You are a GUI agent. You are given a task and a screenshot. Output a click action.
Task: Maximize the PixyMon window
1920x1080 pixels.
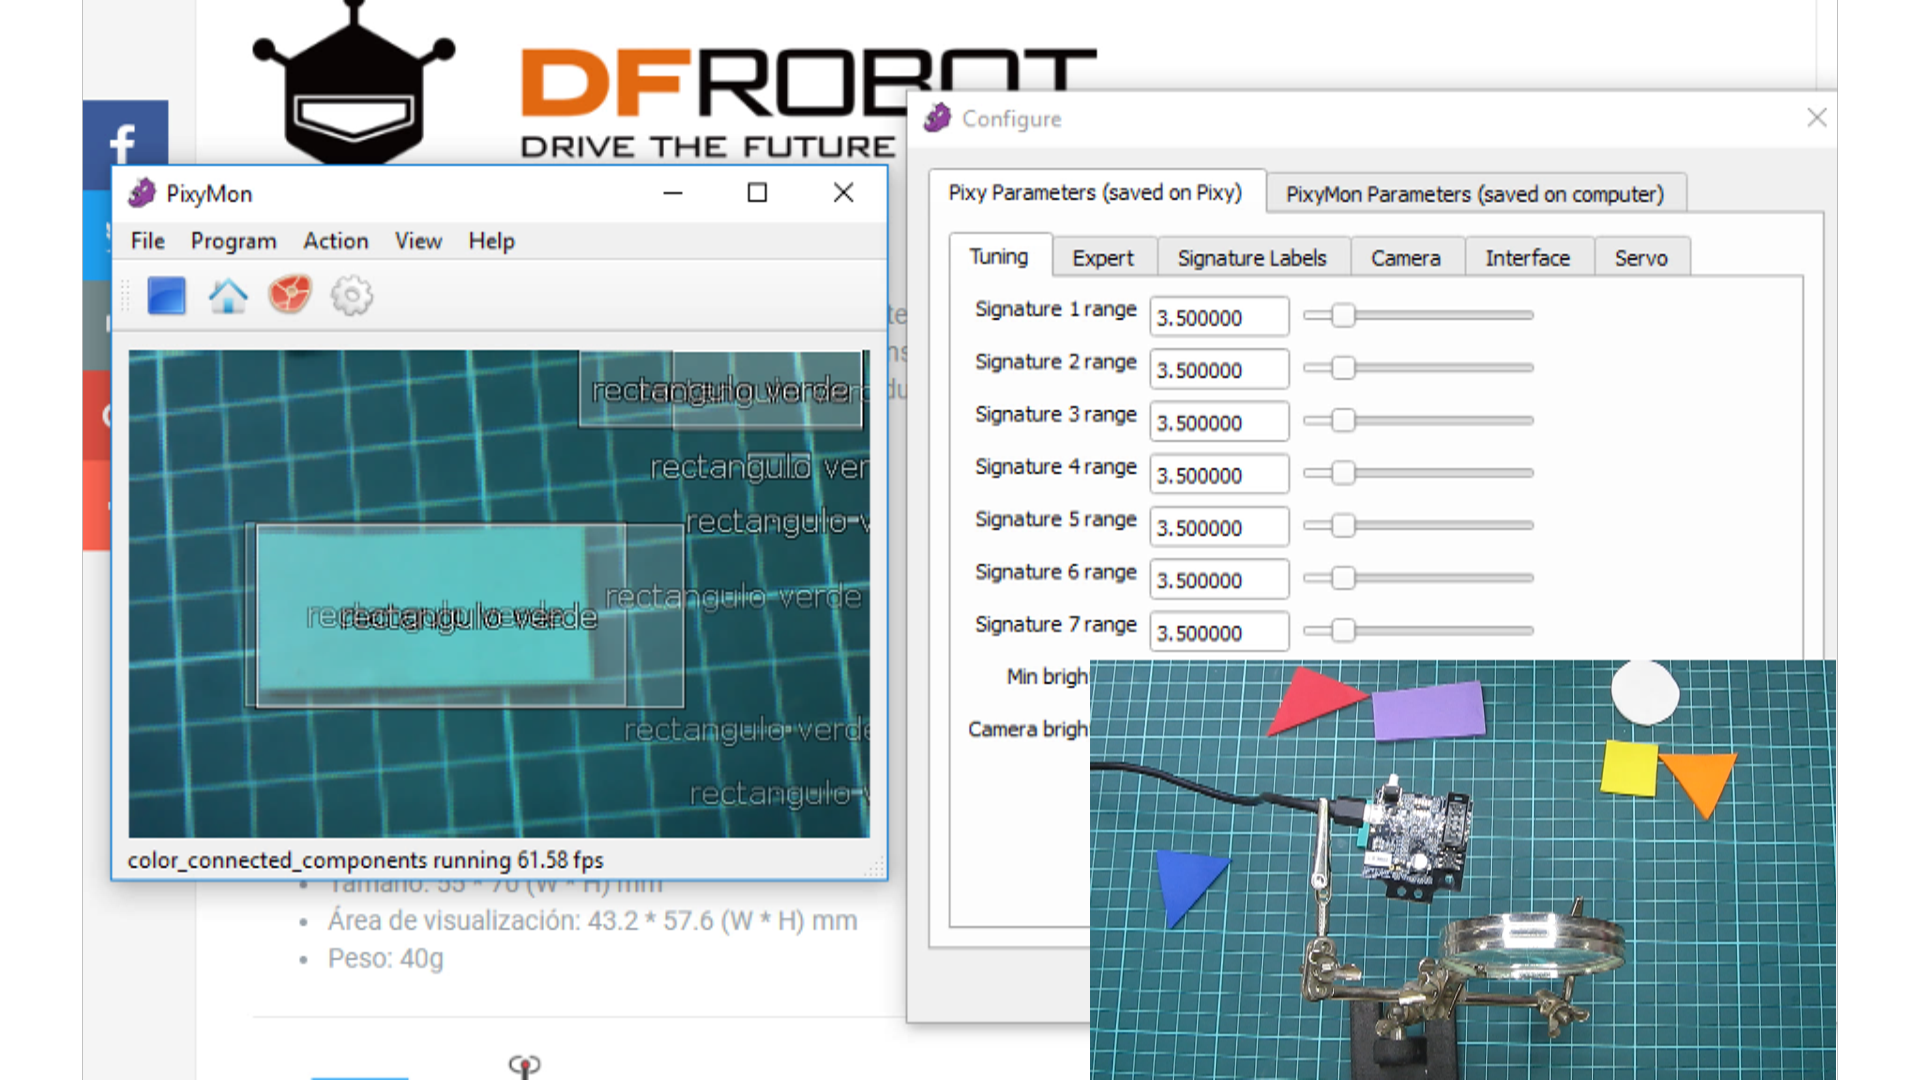click(x=757, y=193)
